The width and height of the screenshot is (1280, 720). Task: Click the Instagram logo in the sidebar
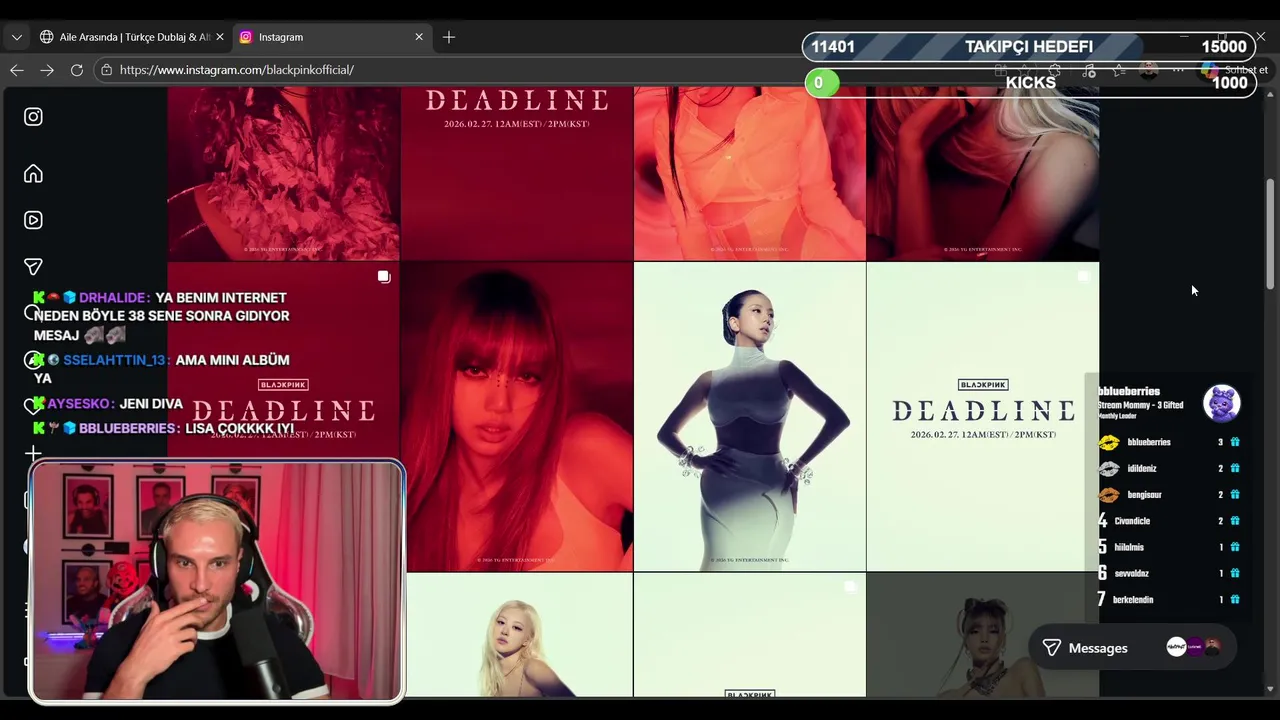[33, 117]
